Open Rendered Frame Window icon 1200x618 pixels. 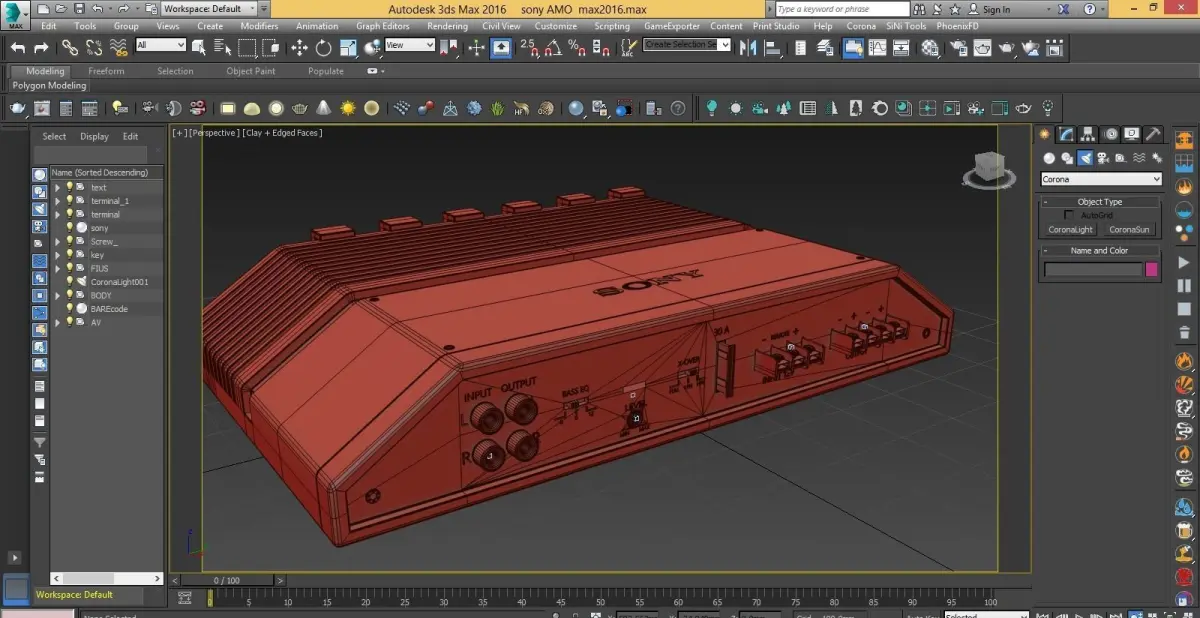point(983,47)
